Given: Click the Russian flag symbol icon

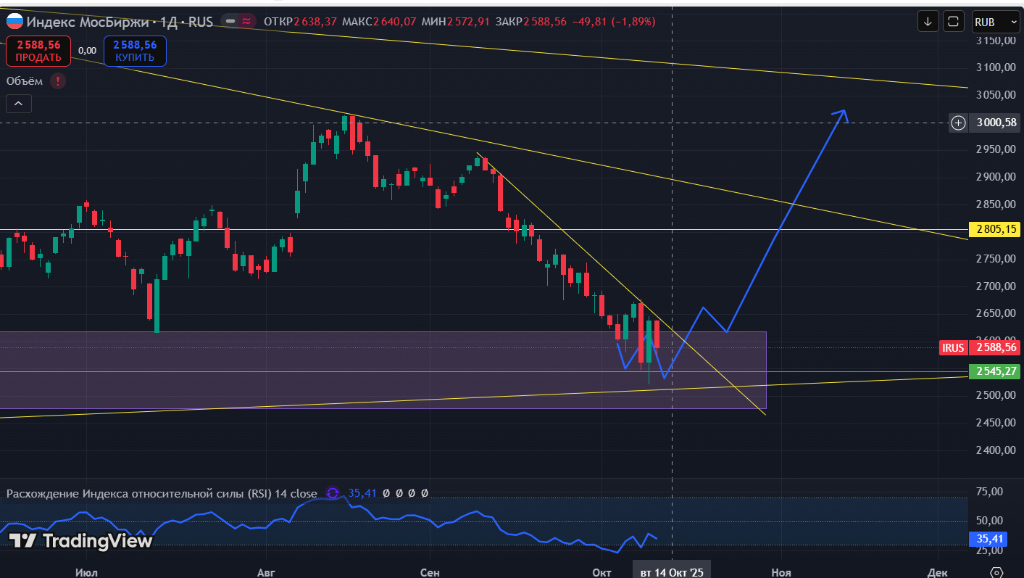Looking at the screenshot, I should click(x=15, y=21).
